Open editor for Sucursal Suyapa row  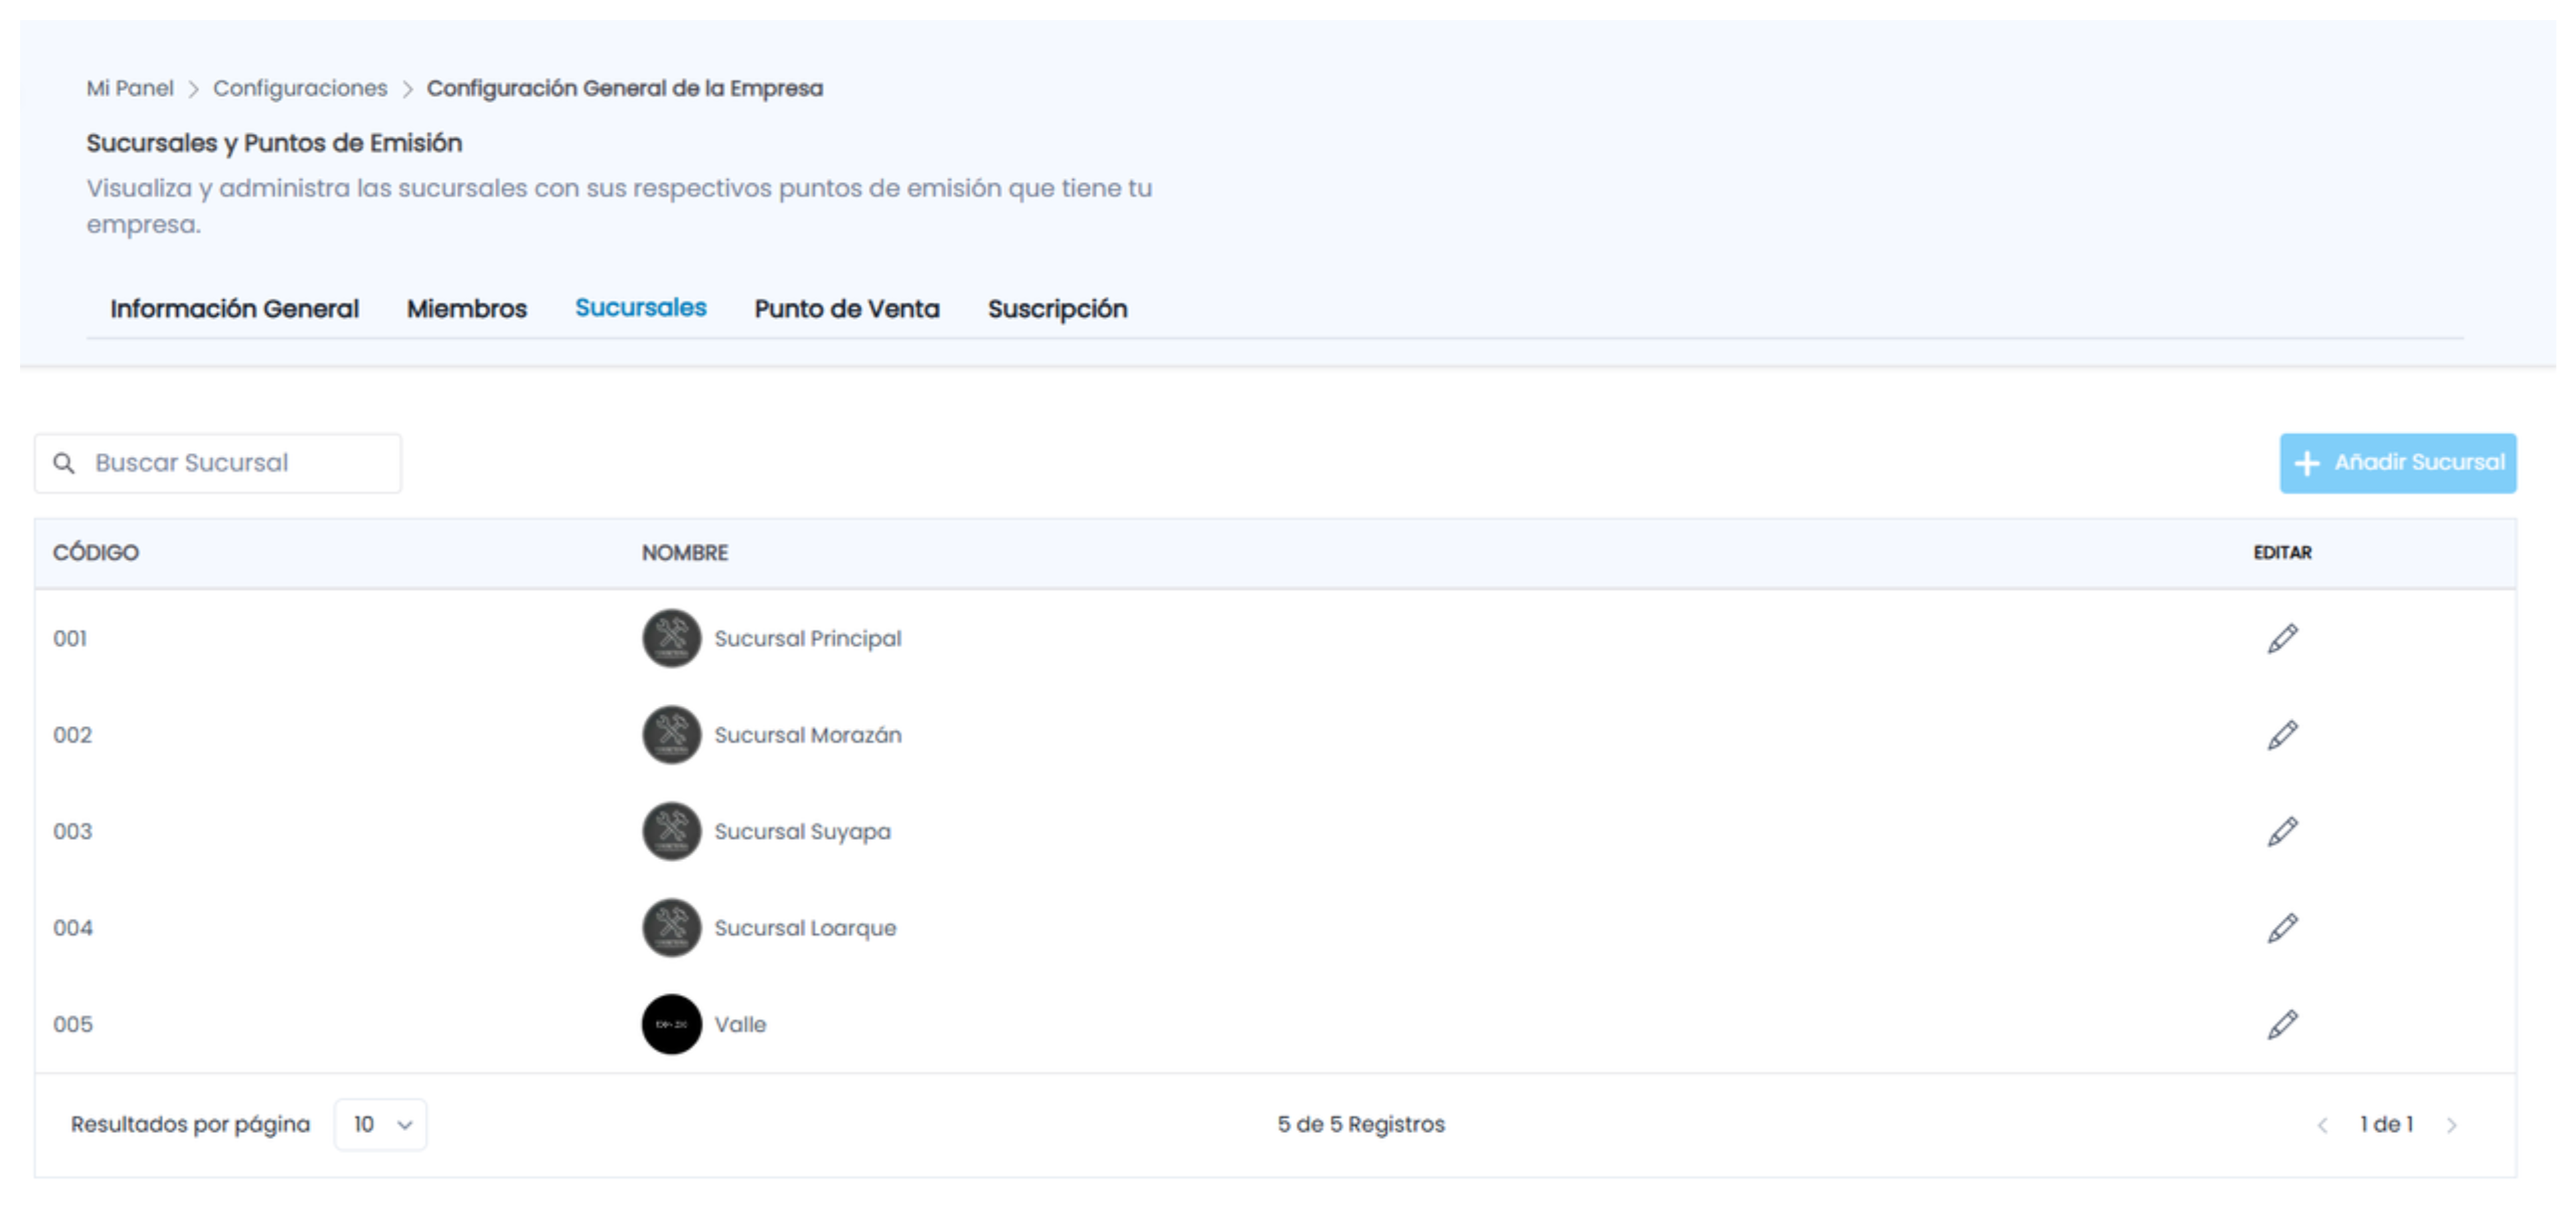(x=2282, y=831)
